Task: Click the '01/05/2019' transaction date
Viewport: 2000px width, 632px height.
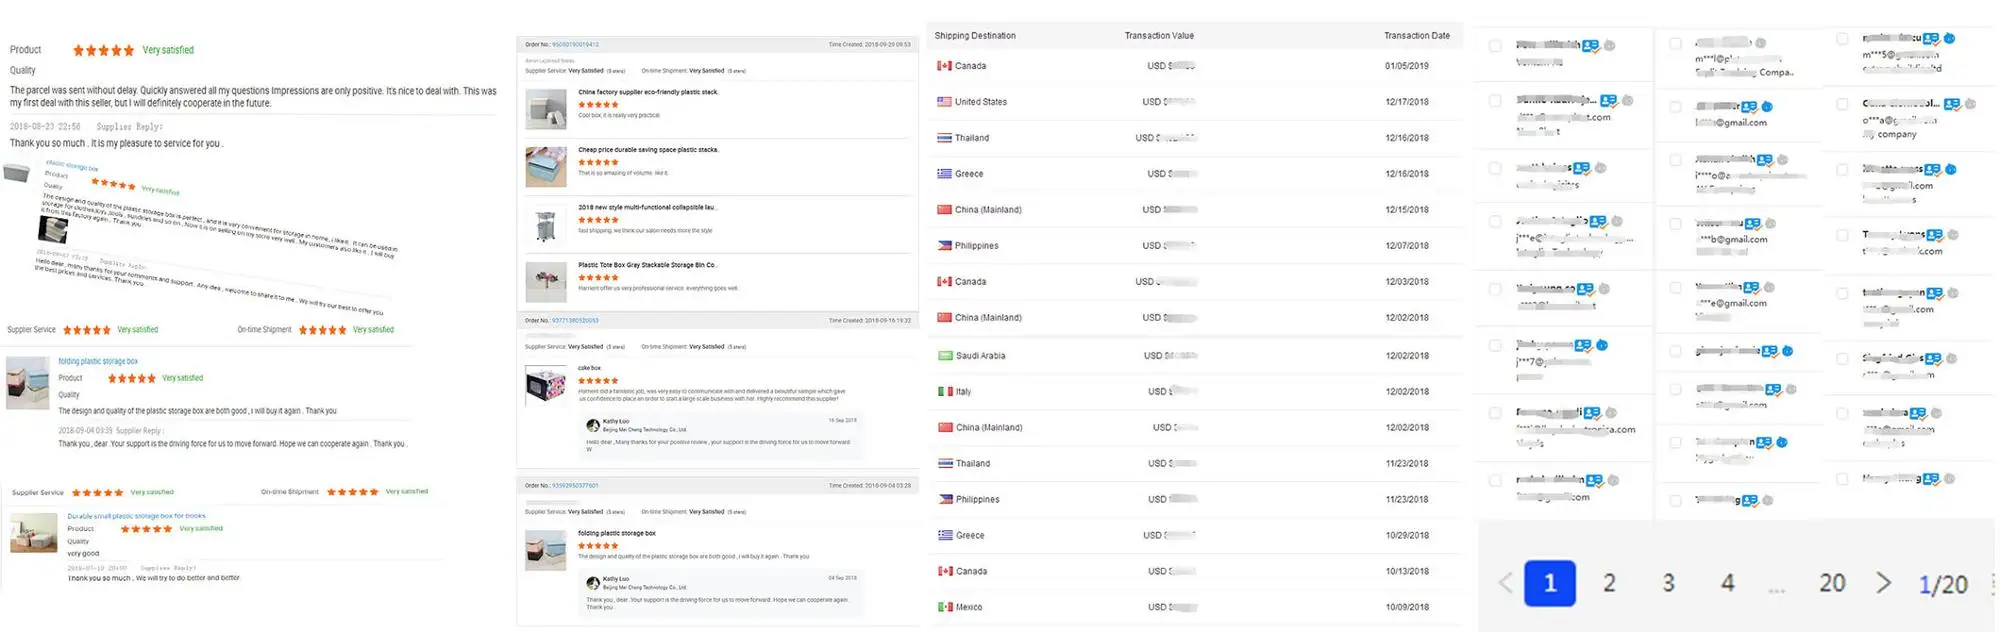Action: [1407, 66]
